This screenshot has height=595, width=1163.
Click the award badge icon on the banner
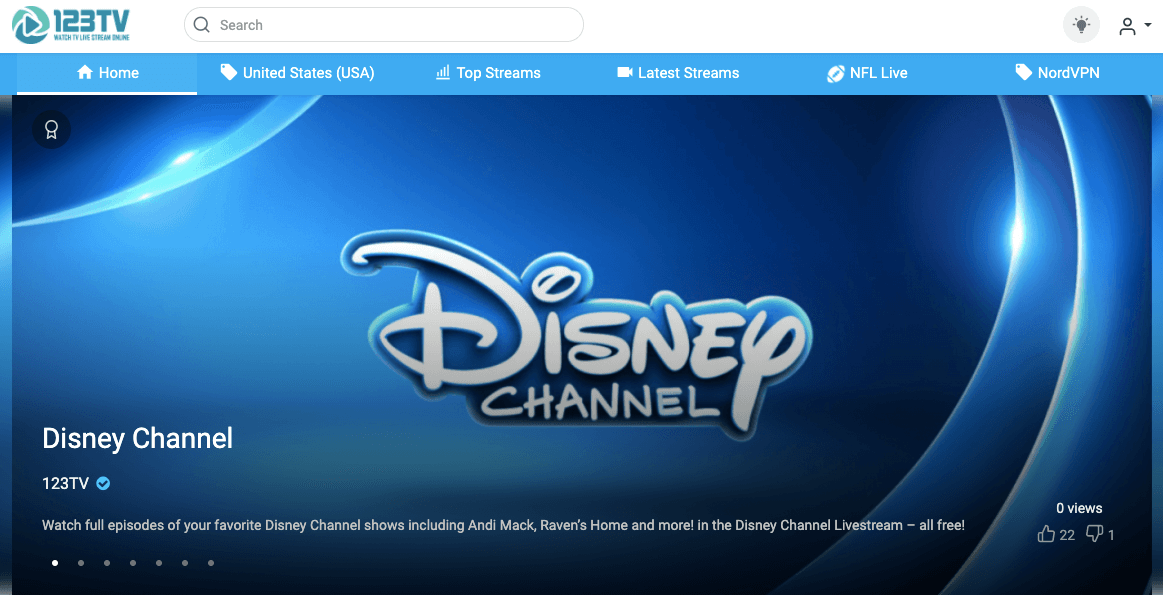[51, 130]
